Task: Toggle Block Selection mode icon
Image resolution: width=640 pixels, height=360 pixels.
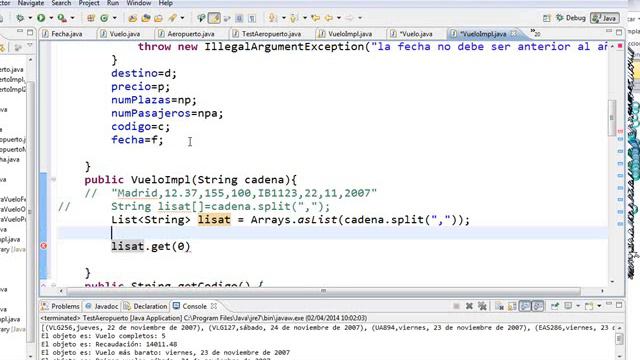Action: [240, 18]
